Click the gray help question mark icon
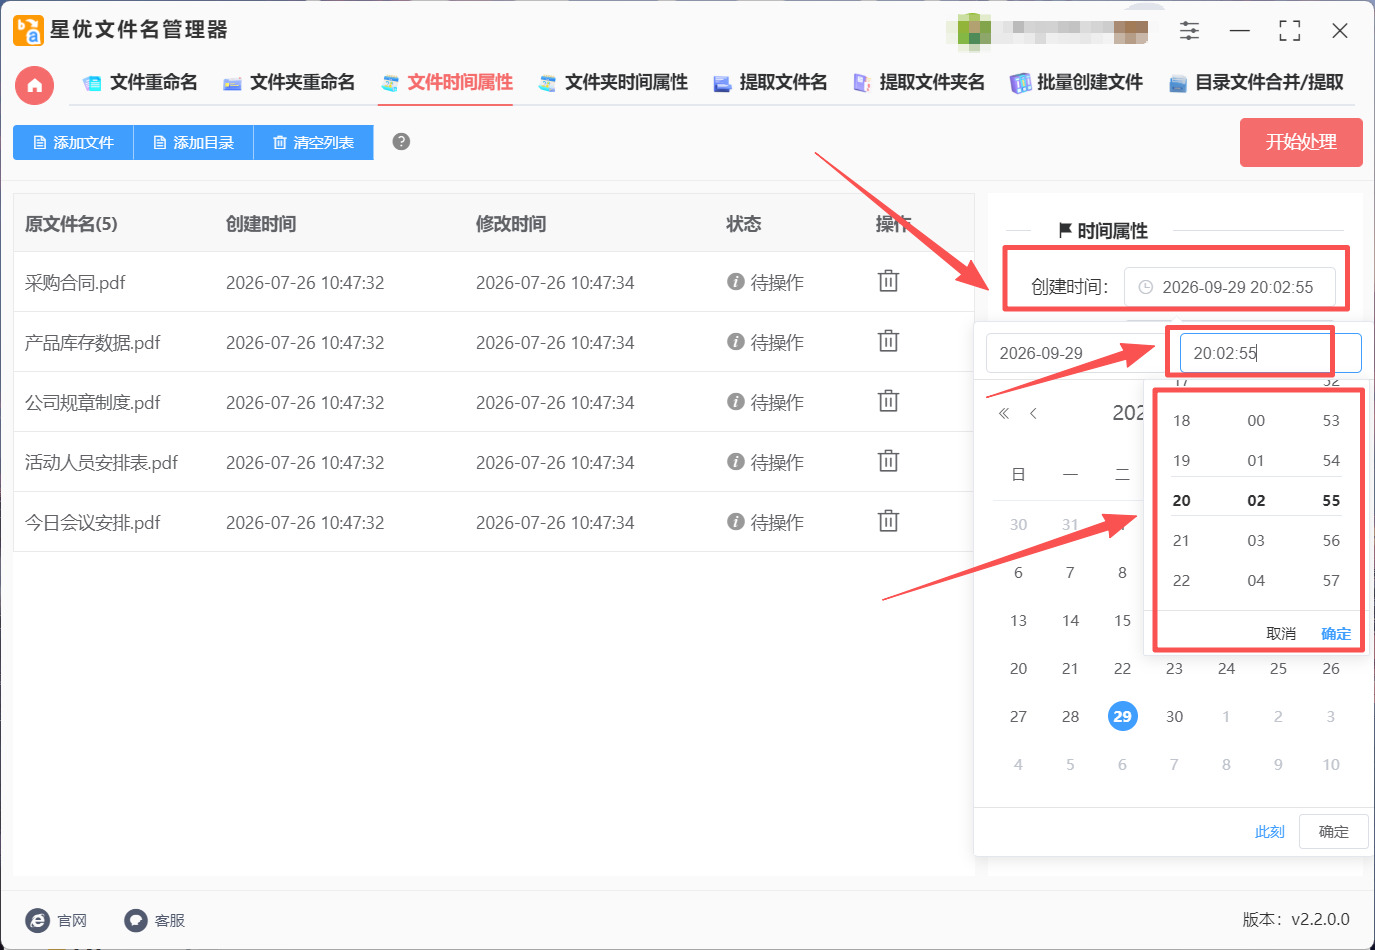The image size is (1375, 950). (401, 142)
